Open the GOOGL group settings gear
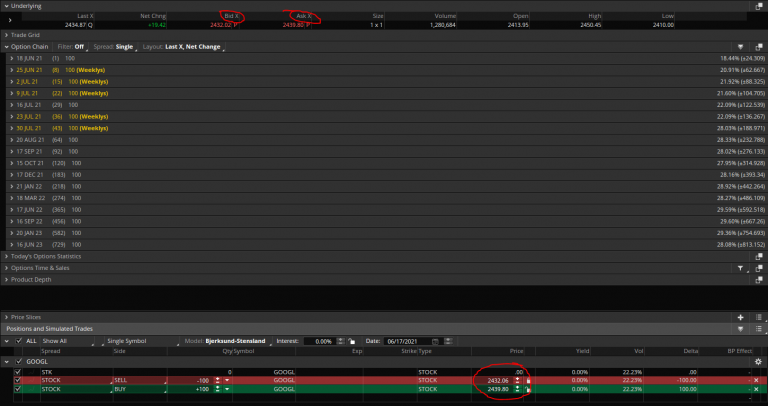The image size is (768, 406). 757,361
